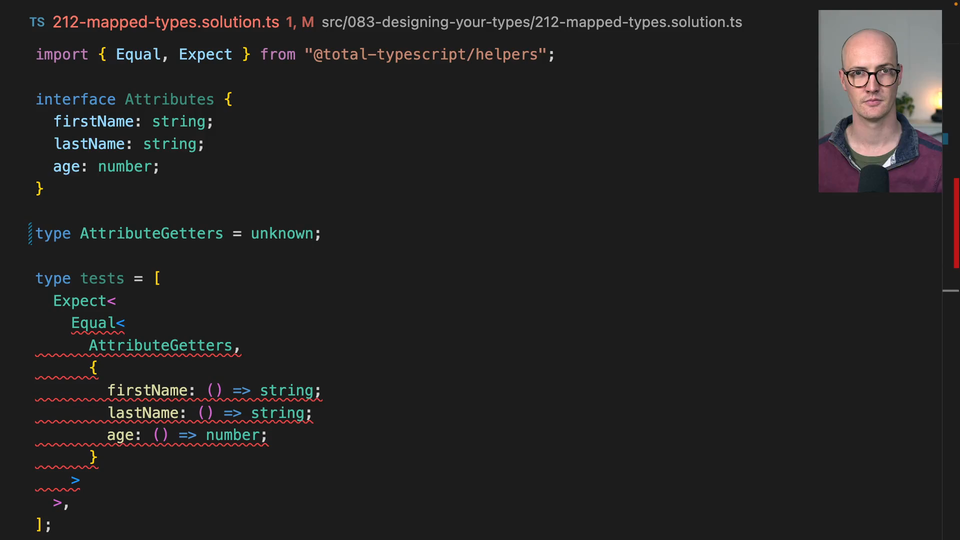This screenshot has height=540, width=960.
Task: Click 'Expect<' inside the tests array
Action: [84, 301]
